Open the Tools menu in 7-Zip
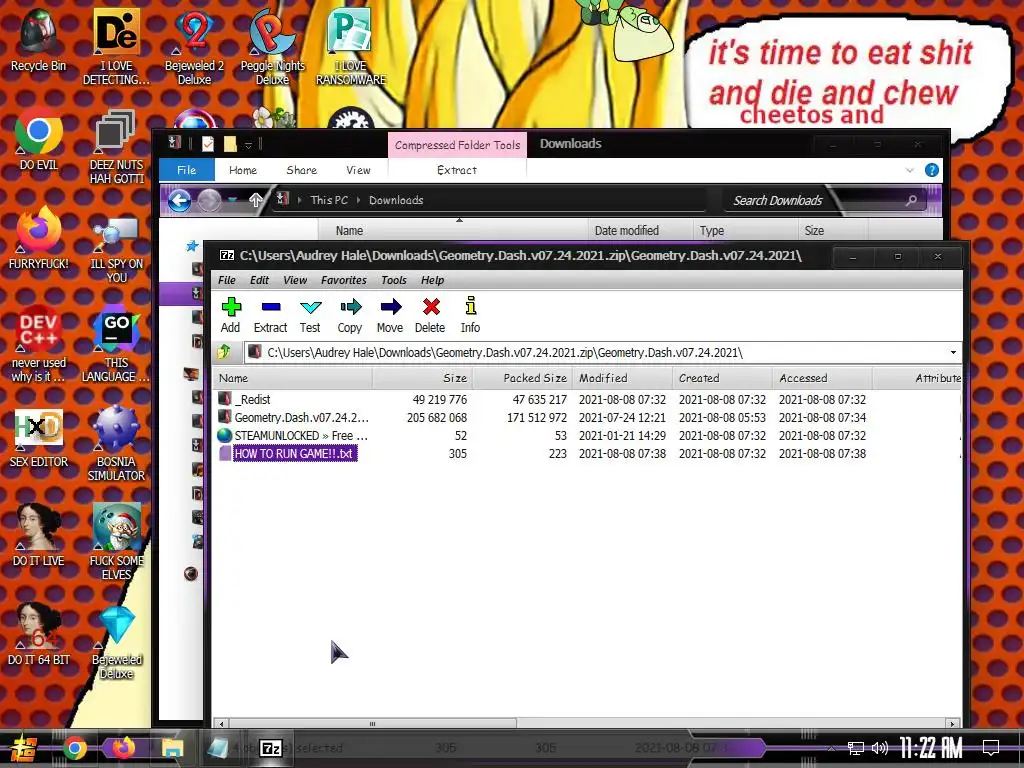Viewport: 1024px width, 768px height. (x=394, y=280)
